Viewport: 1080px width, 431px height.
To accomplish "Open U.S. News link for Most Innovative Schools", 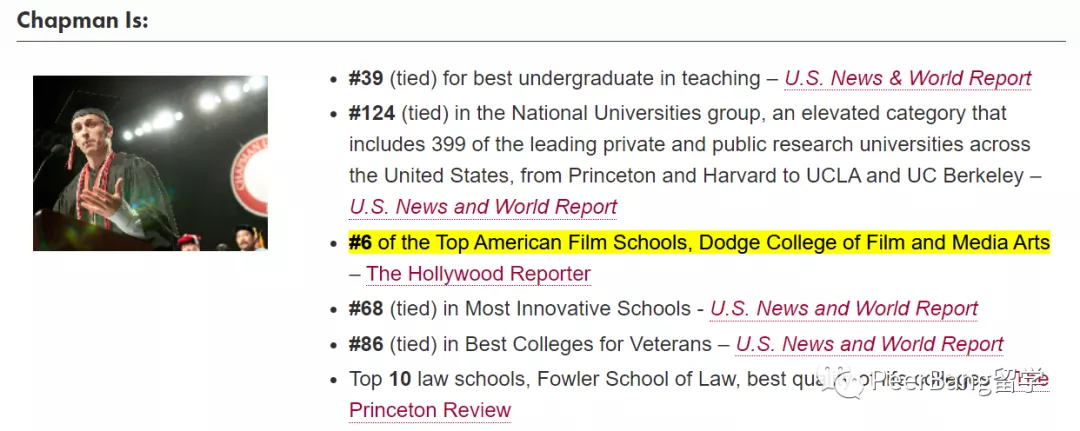I will pos(843,309).
